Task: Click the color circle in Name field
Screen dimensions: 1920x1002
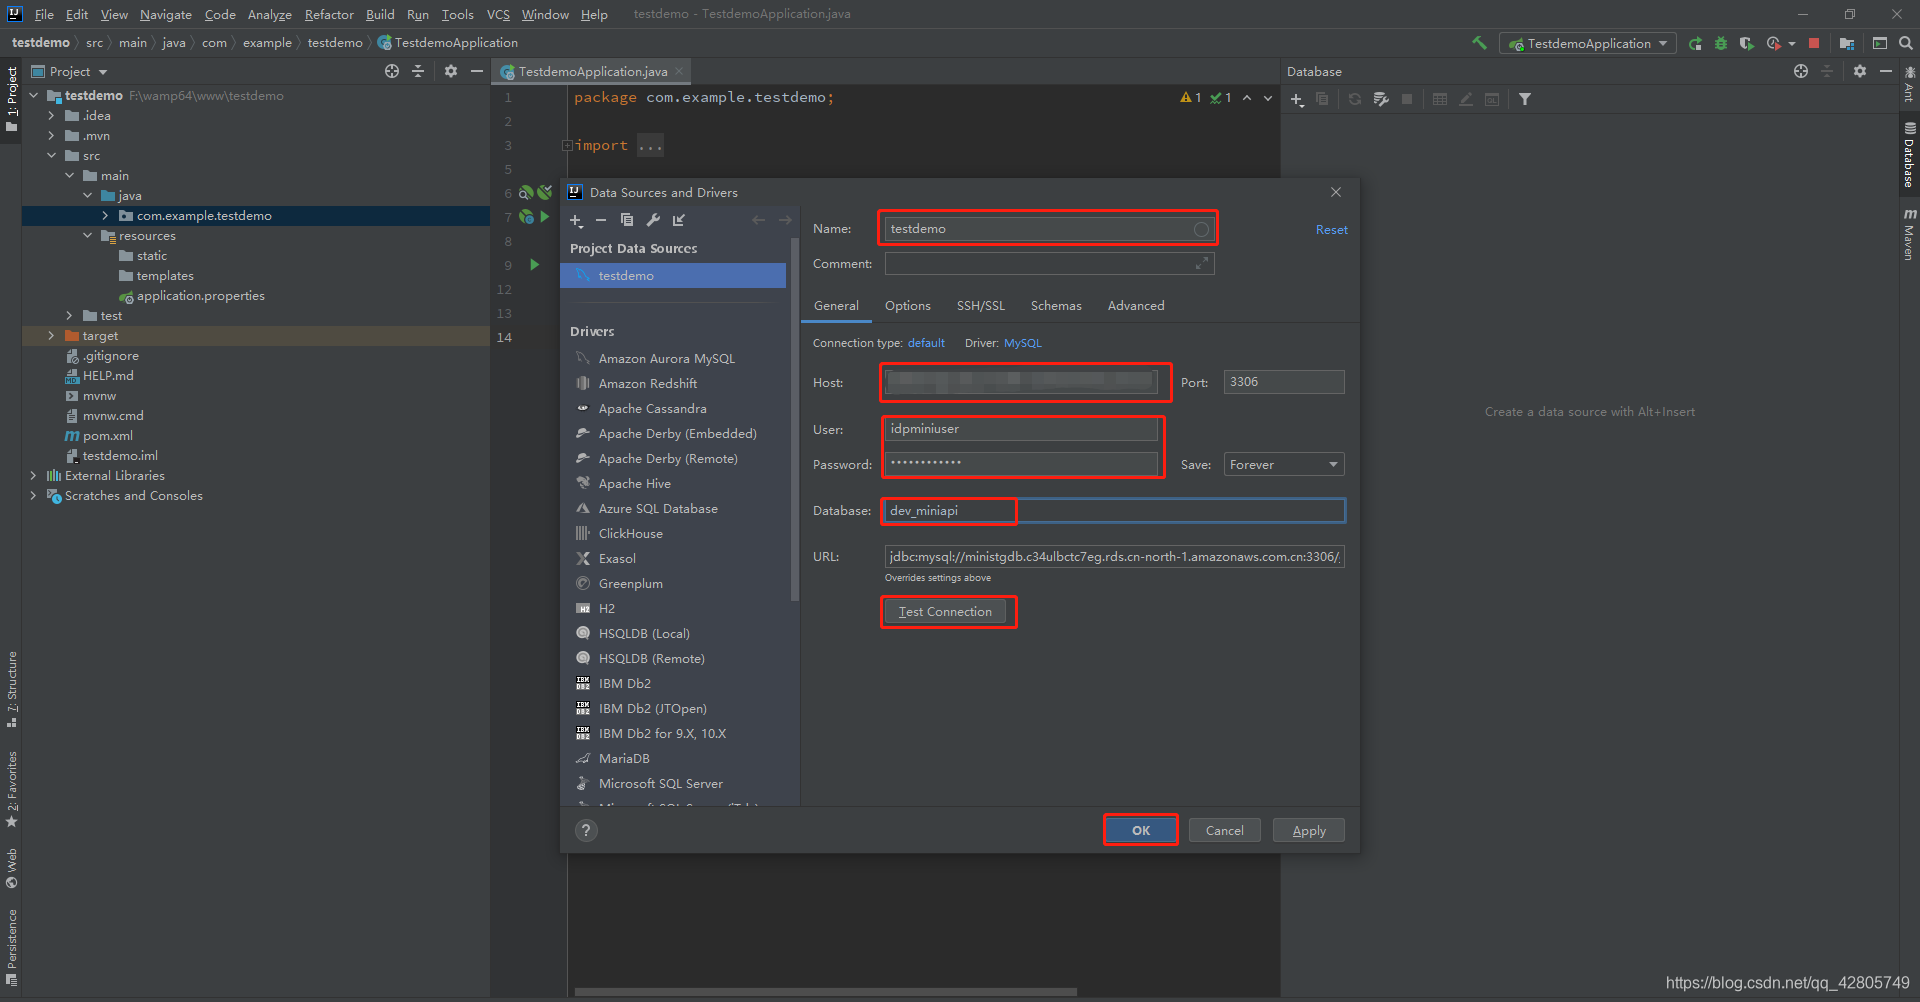Action: pos(1201,229)
